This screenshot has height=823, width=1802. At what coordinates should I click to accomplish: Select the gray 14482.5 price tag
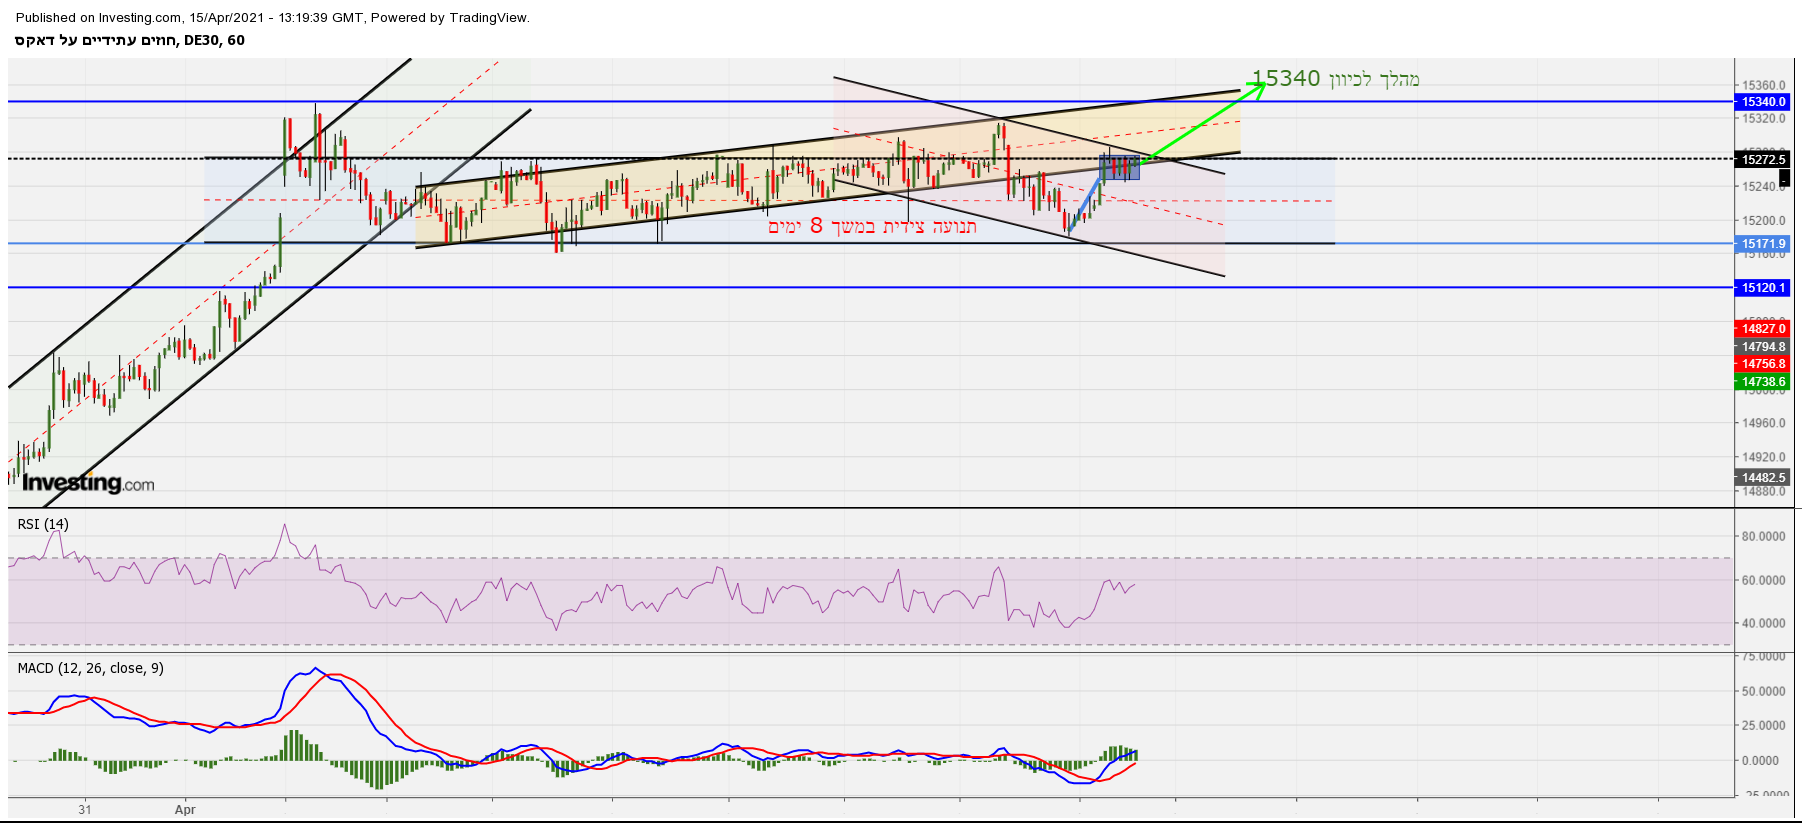point(1763,478)
